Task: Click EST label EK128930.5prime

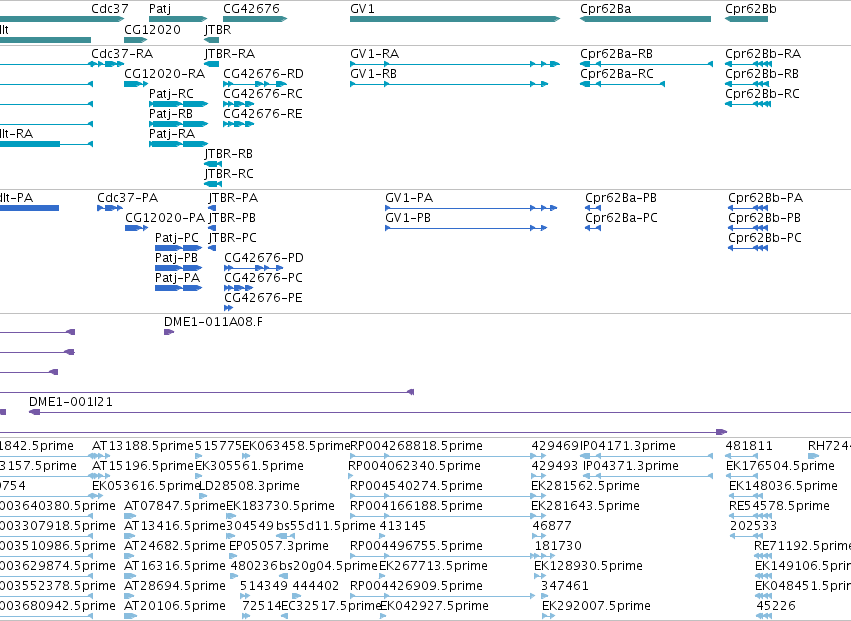Action: (x=588, y=566)
